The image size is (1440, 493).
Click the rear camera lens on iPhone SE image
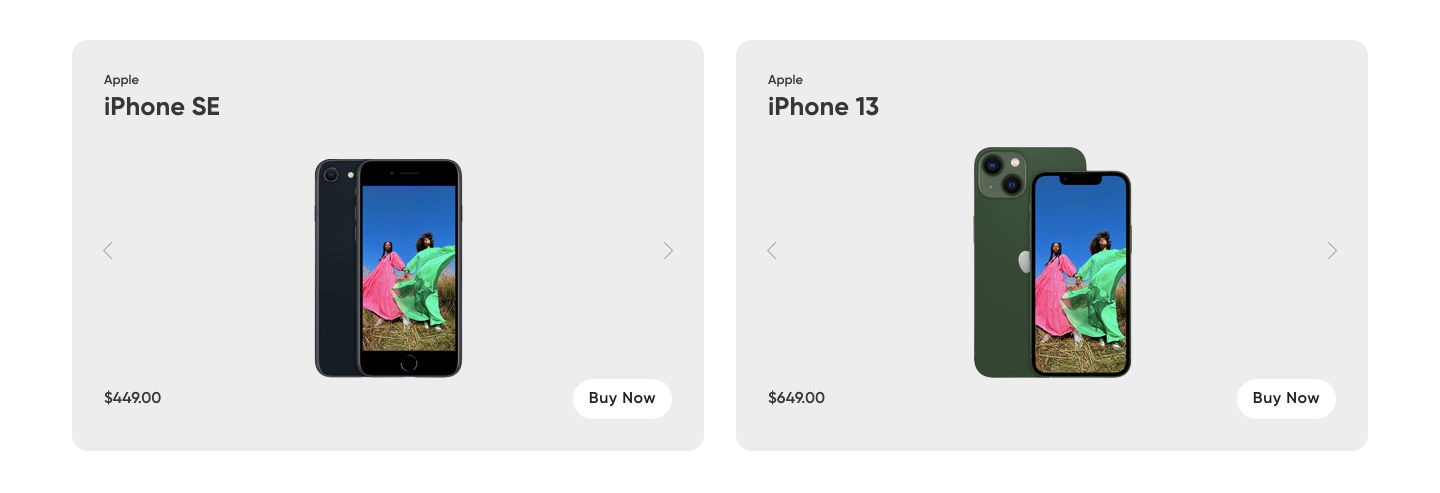coord(331,174)
